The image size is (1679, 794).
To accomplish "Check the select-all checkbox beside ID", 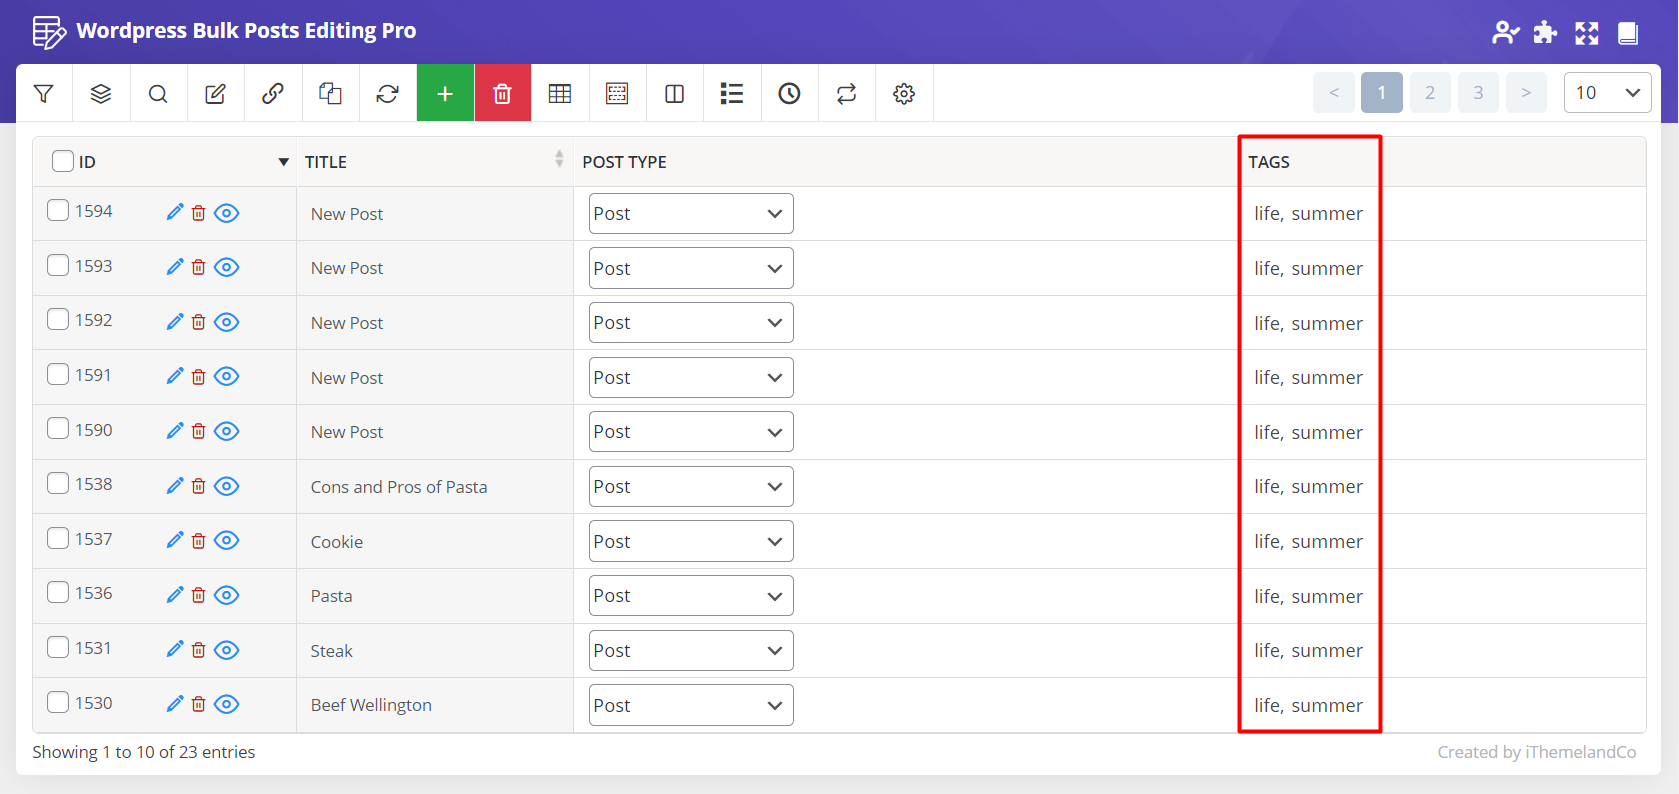I will tap(63, 161).
